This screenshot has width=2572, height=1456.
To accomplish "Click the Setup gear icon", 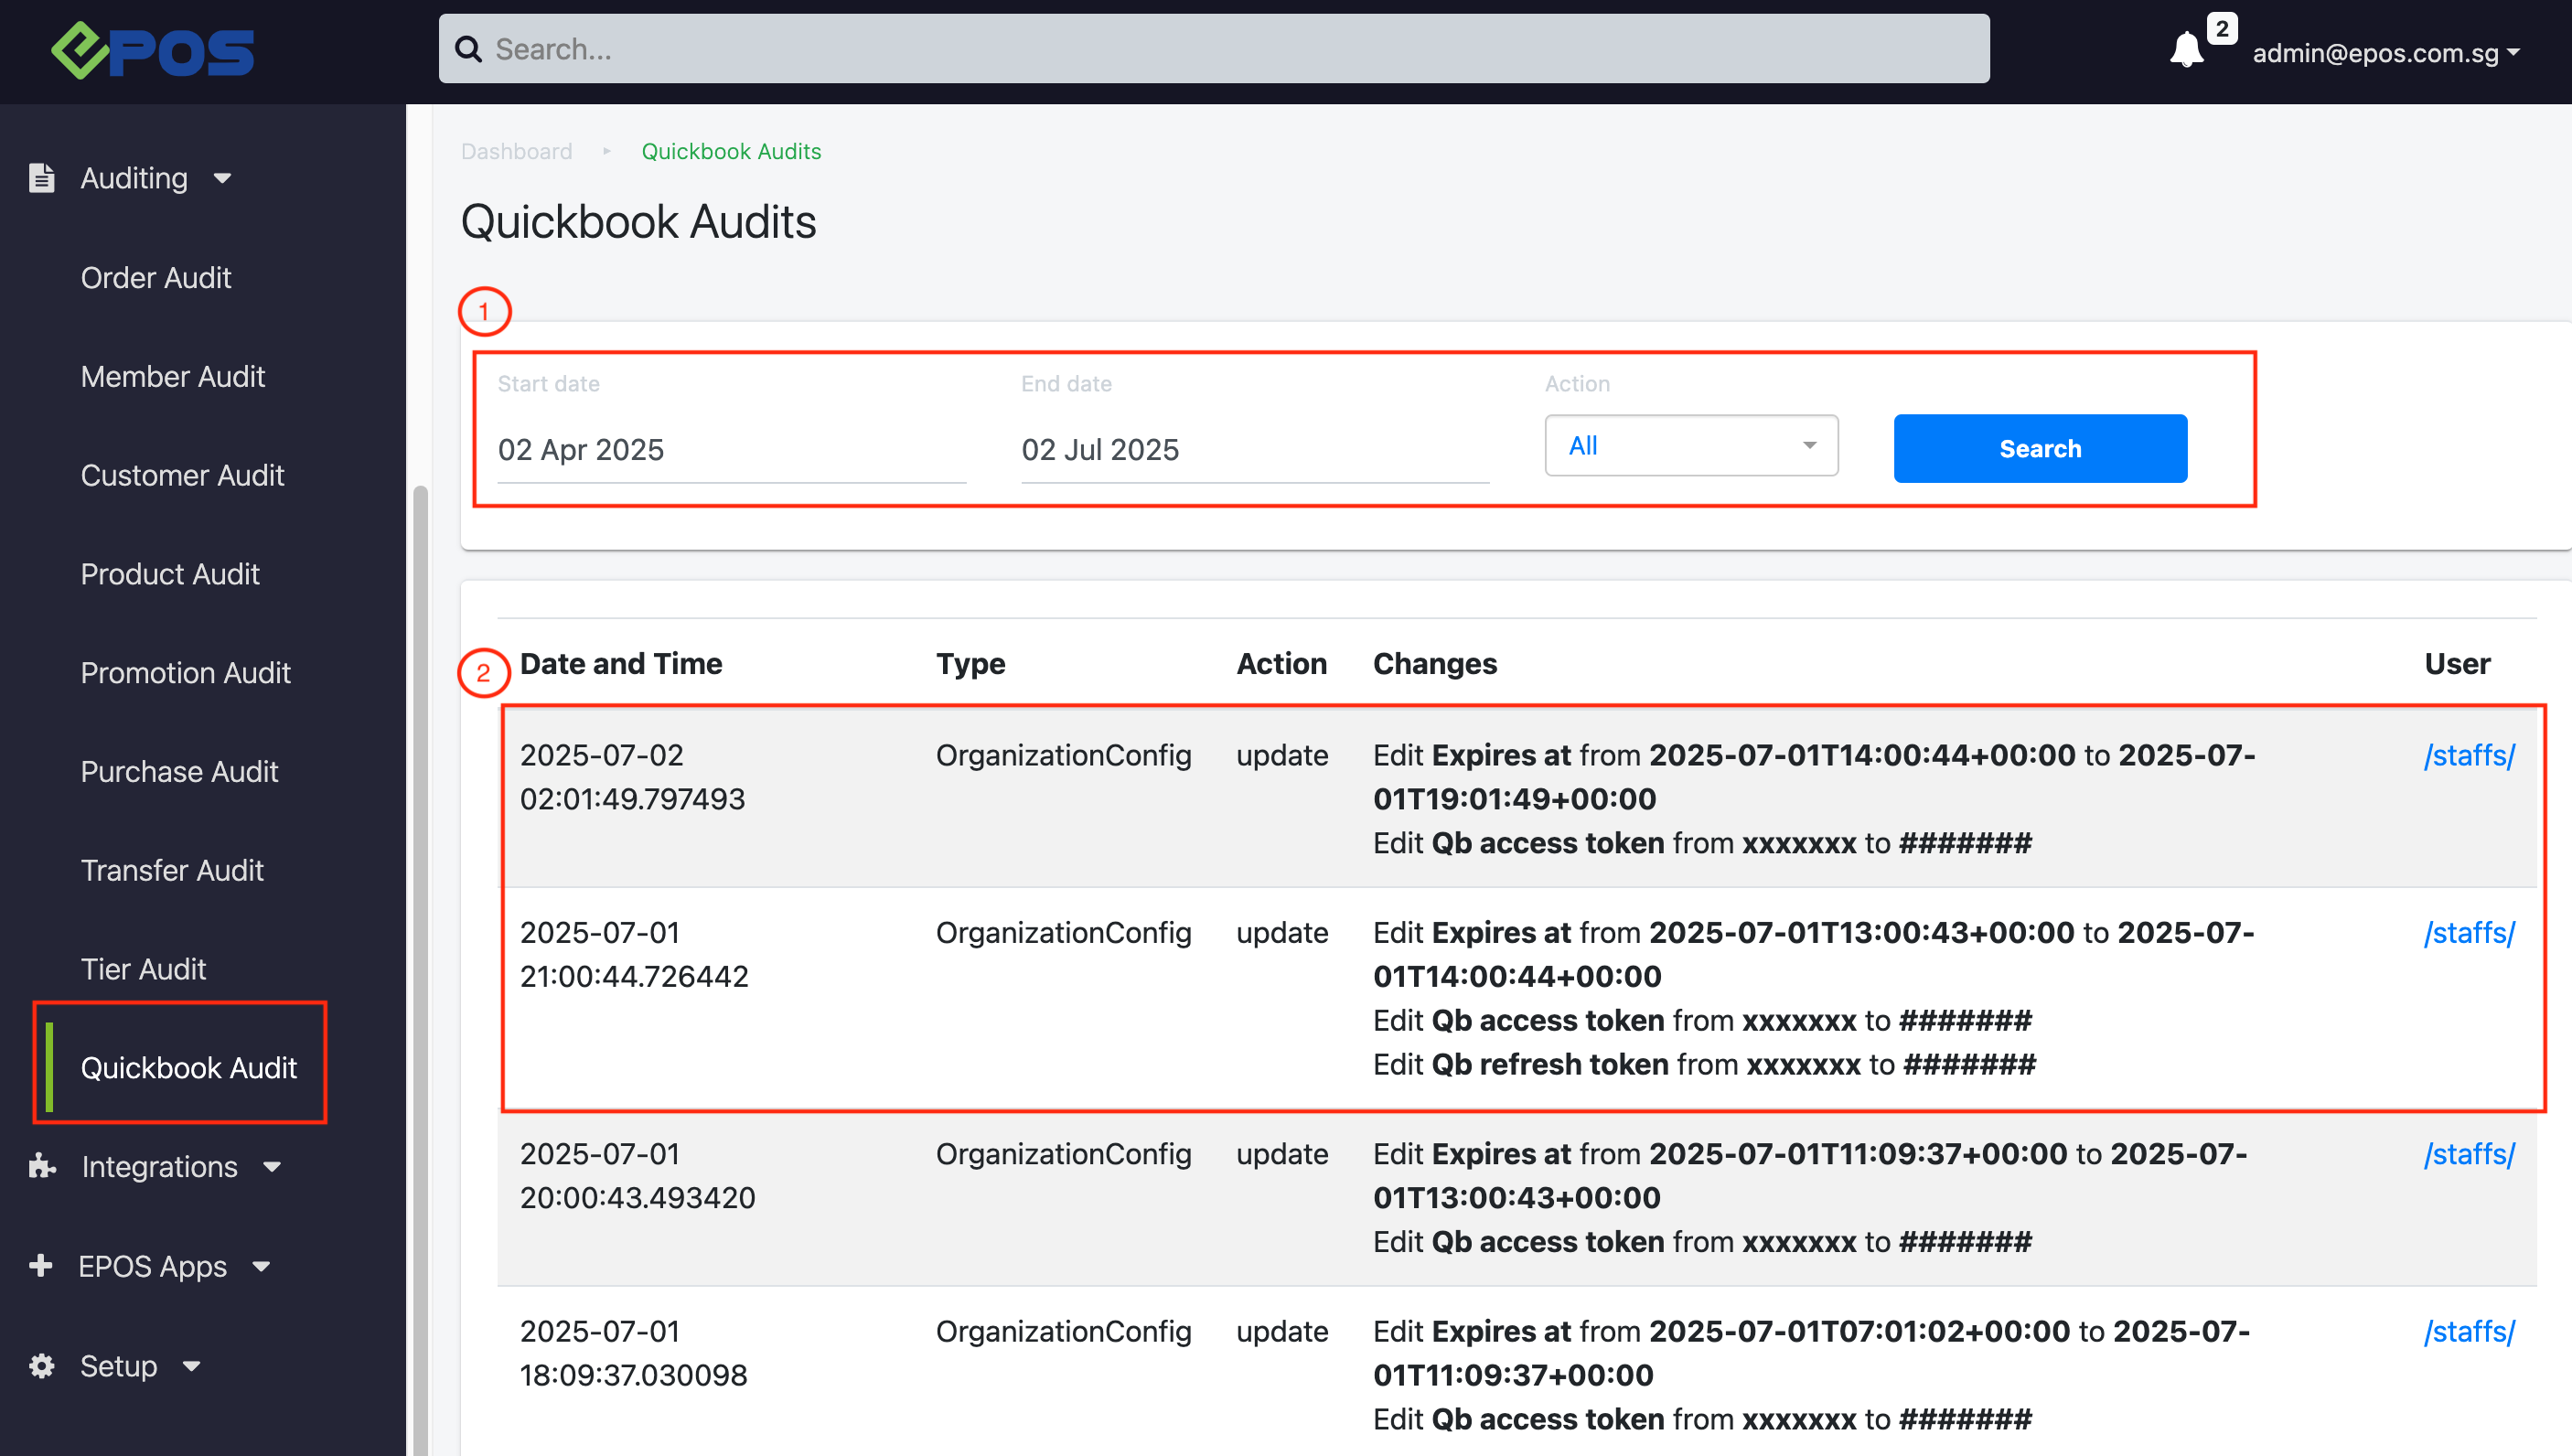I will click(42, 1365).
